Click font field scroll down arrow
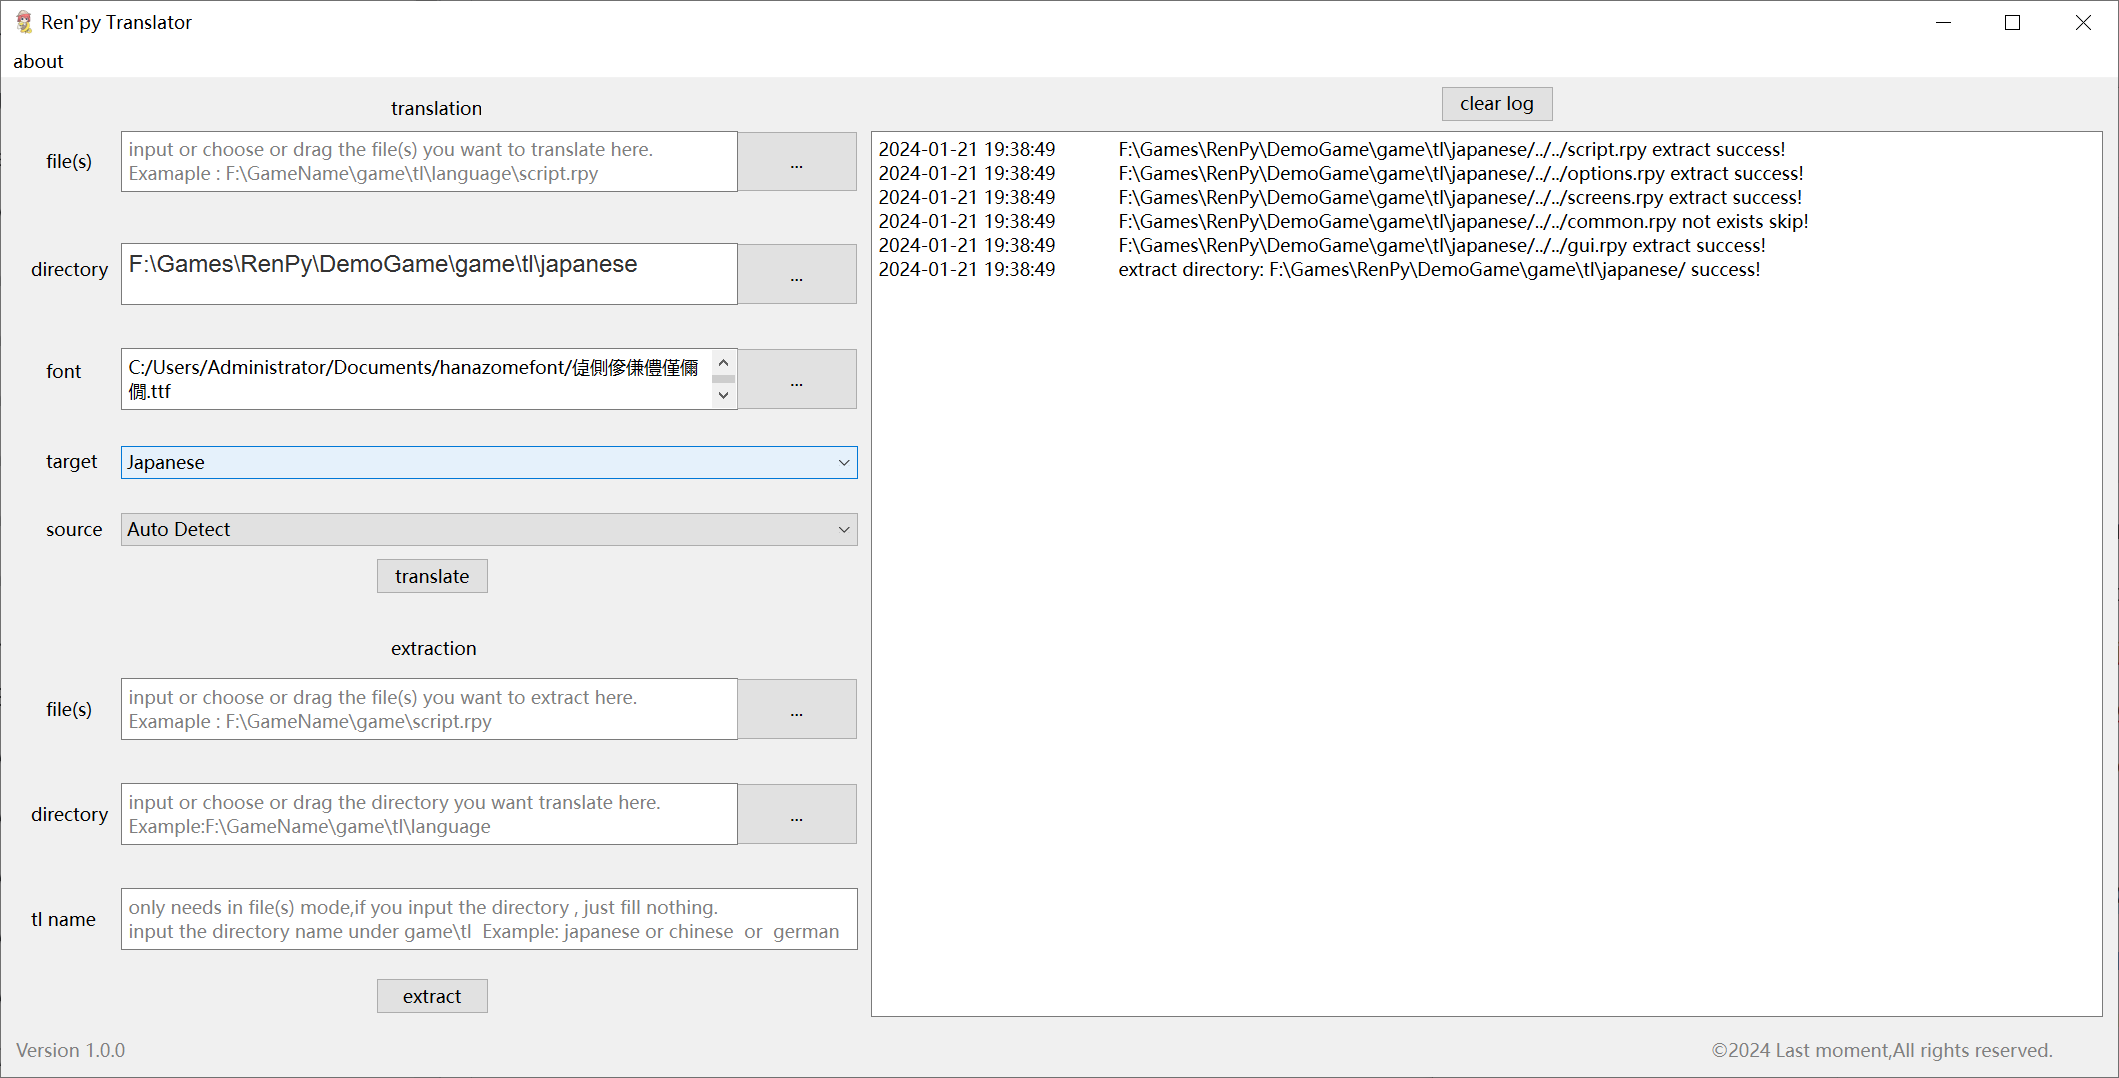The height and width of the screenshot is (1078, 2119). pos(724,396)
